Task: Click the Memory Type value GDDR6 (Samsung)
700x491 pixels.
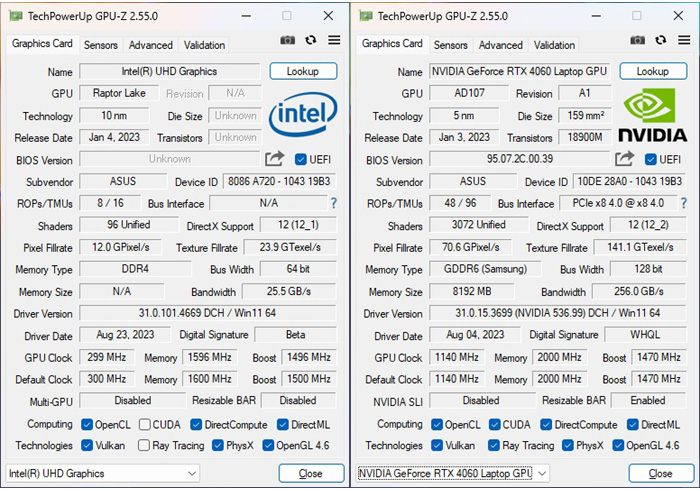Action: tap(485, 269)
